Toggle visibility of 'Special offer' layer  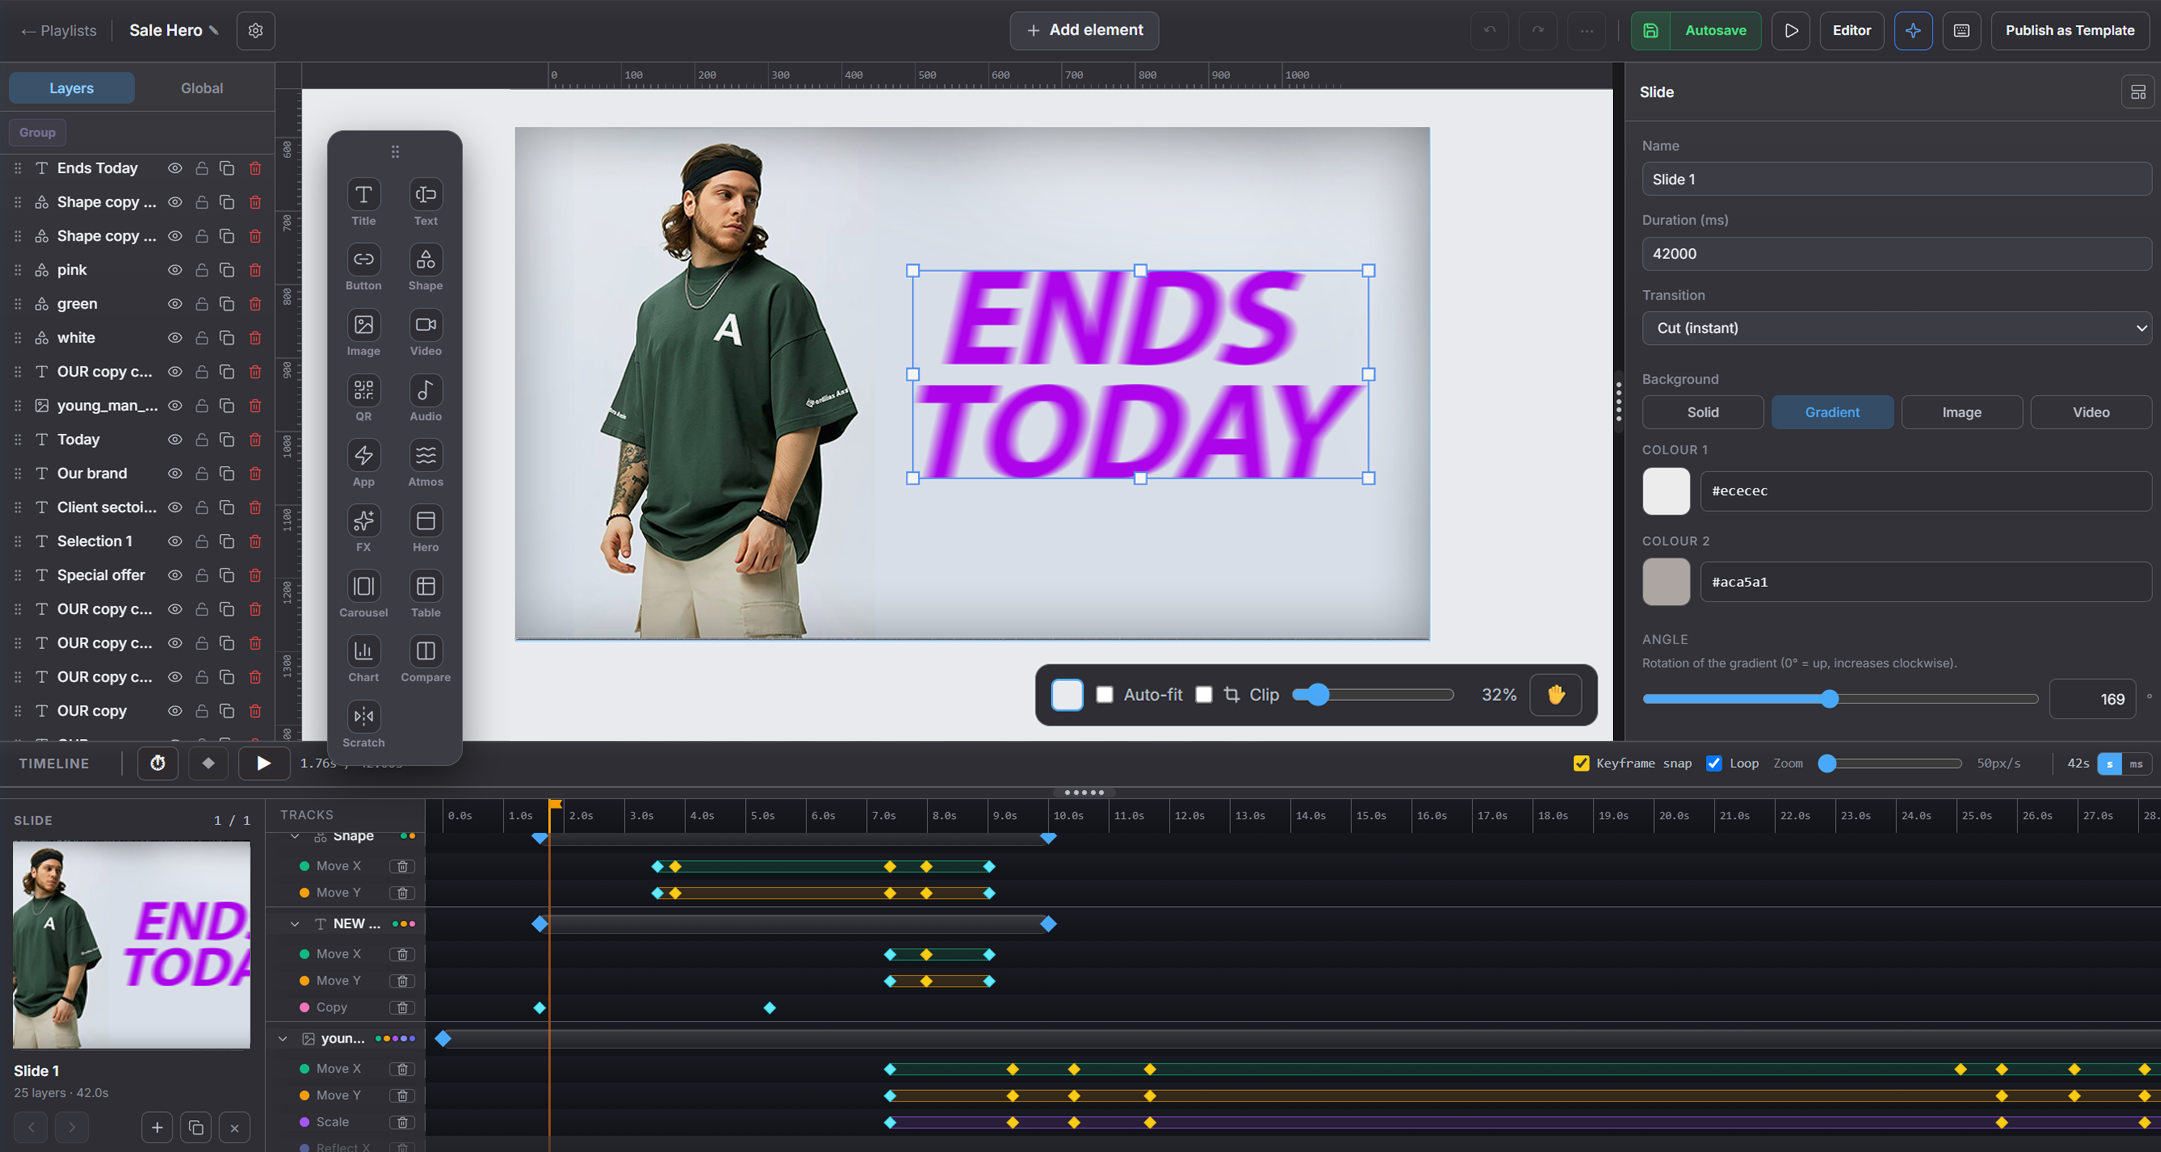[x=174, y=575]
